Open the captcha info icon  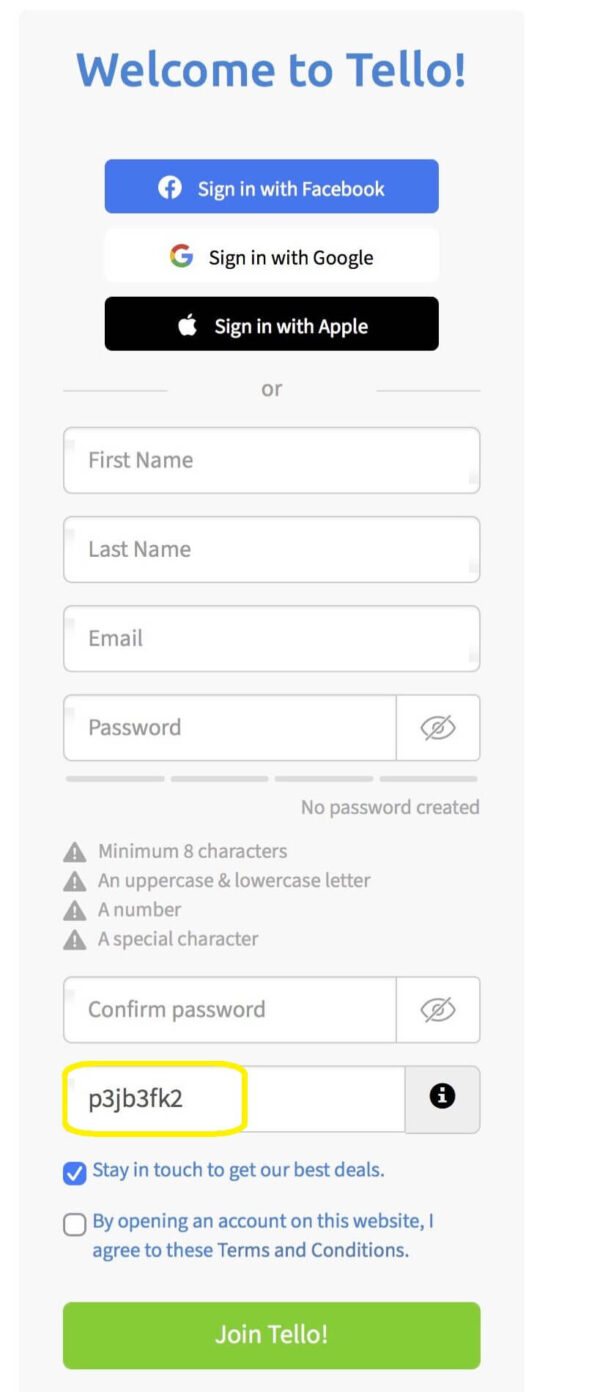442,1097
